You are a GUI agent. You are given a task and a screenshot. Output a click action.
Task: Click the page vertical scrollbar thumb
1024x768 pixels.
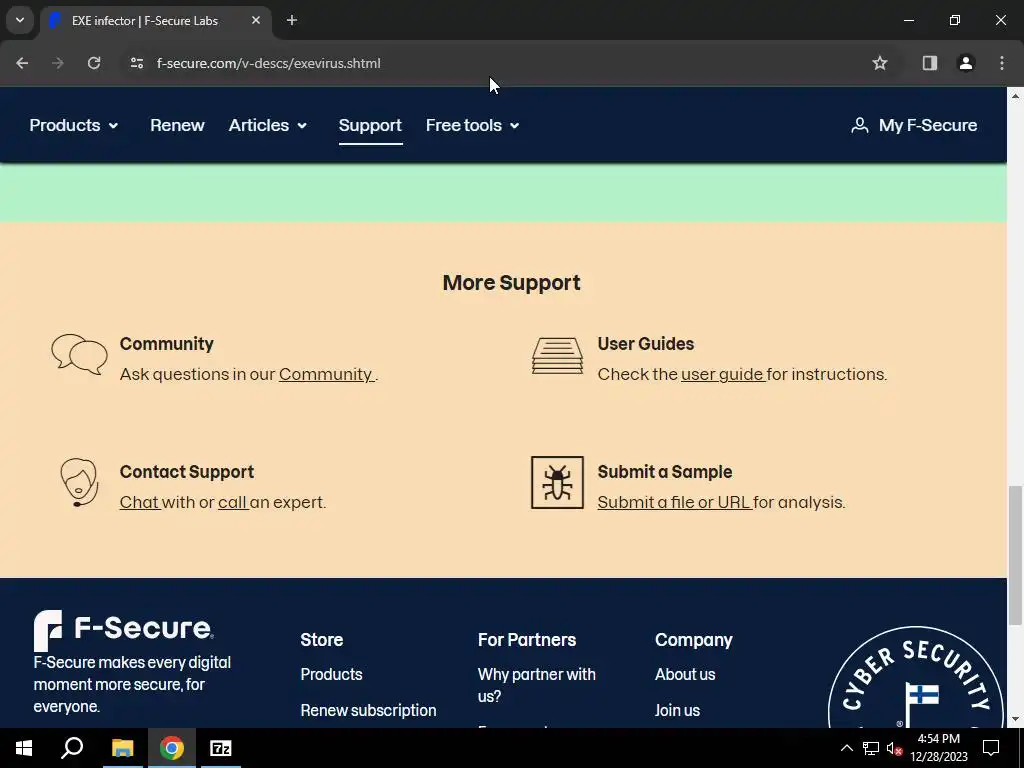point(1015,555)
